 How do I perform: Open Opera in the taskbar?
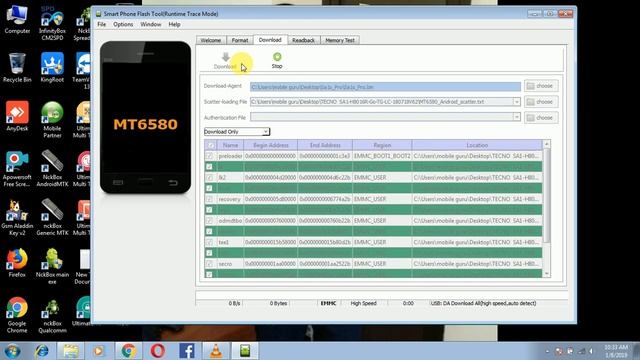(x=158, y=351)
